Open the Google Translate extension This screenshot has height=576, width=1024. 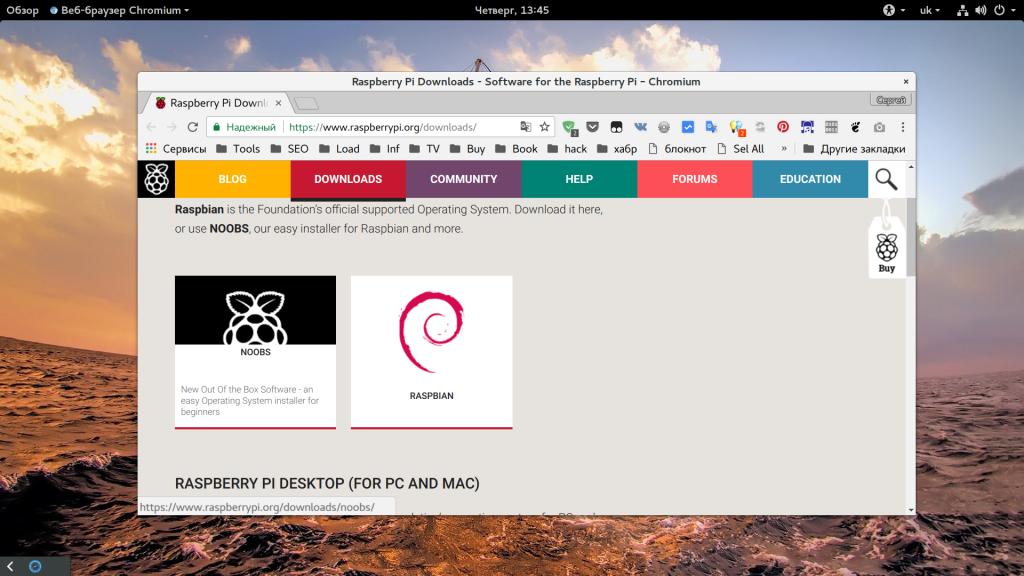(x=711, y=127)
